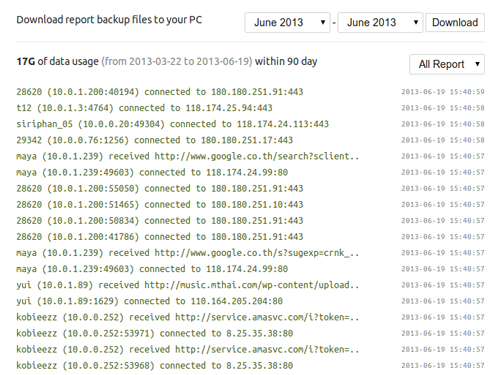Click the 29342 connected to 180.180.251.17:443 entry

(x=155, y=140)
